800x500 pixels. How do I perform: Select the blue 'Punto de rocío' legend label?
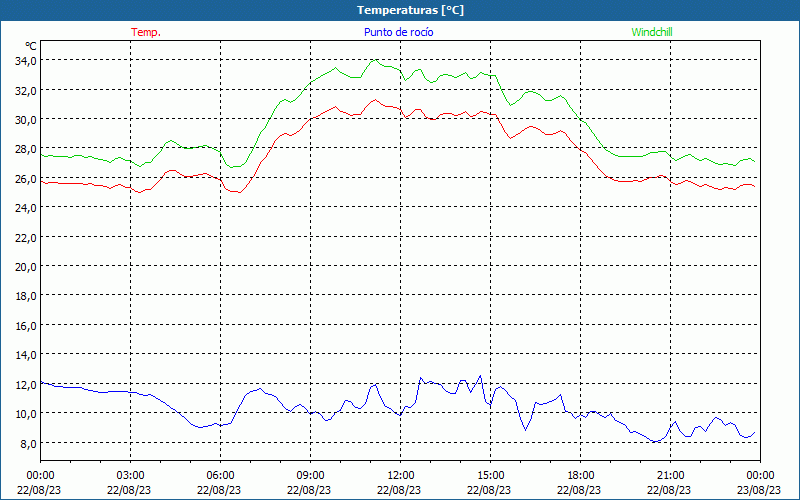[x=398, y=32]
